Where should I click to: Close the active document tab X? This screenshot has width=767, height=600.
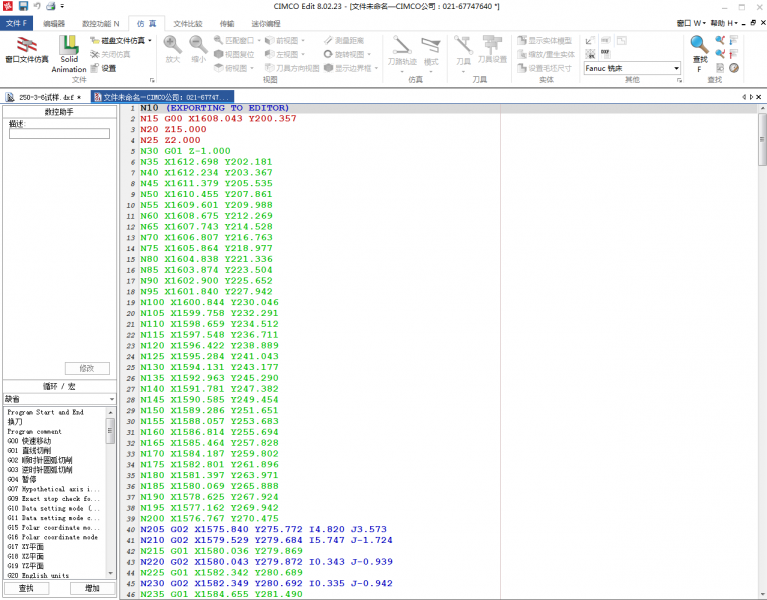(x=759, y=97)
